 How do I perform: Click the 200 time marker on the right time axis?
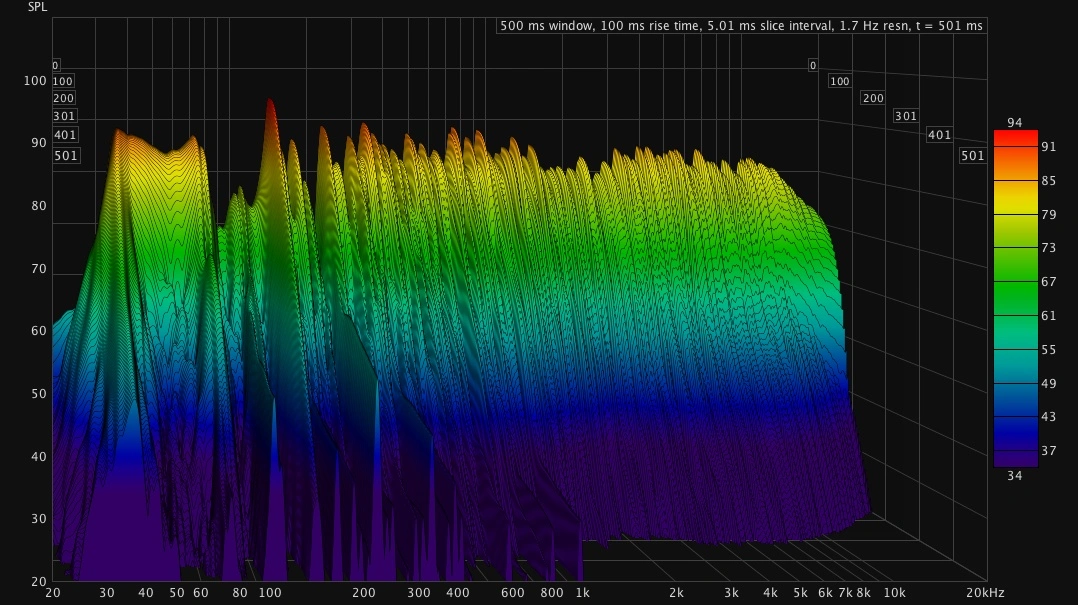click(x=873, y=98)
